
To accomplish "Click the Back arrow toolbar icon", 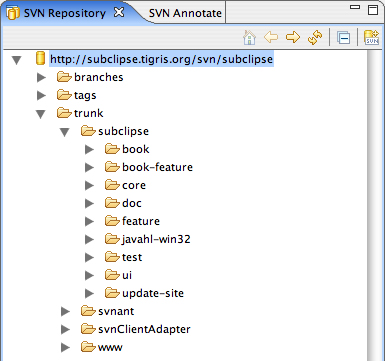I will pyautogui.click(x=271, y=37).
